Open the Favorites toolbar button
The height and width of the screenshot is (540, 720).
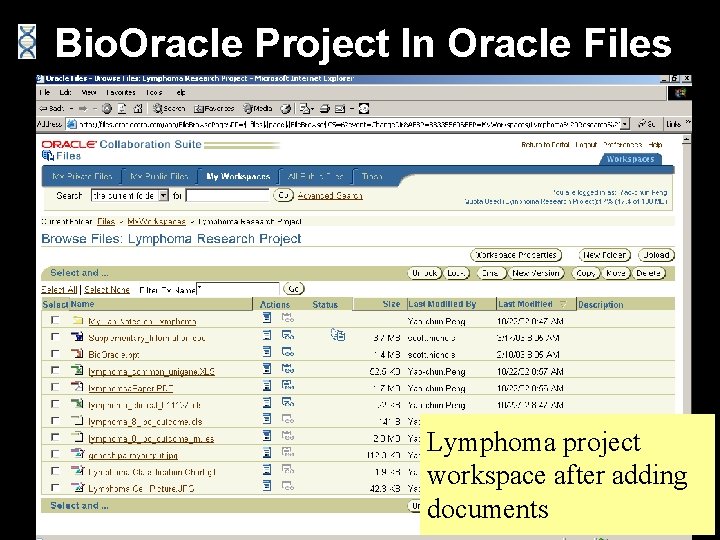click(x=214, y=109)
